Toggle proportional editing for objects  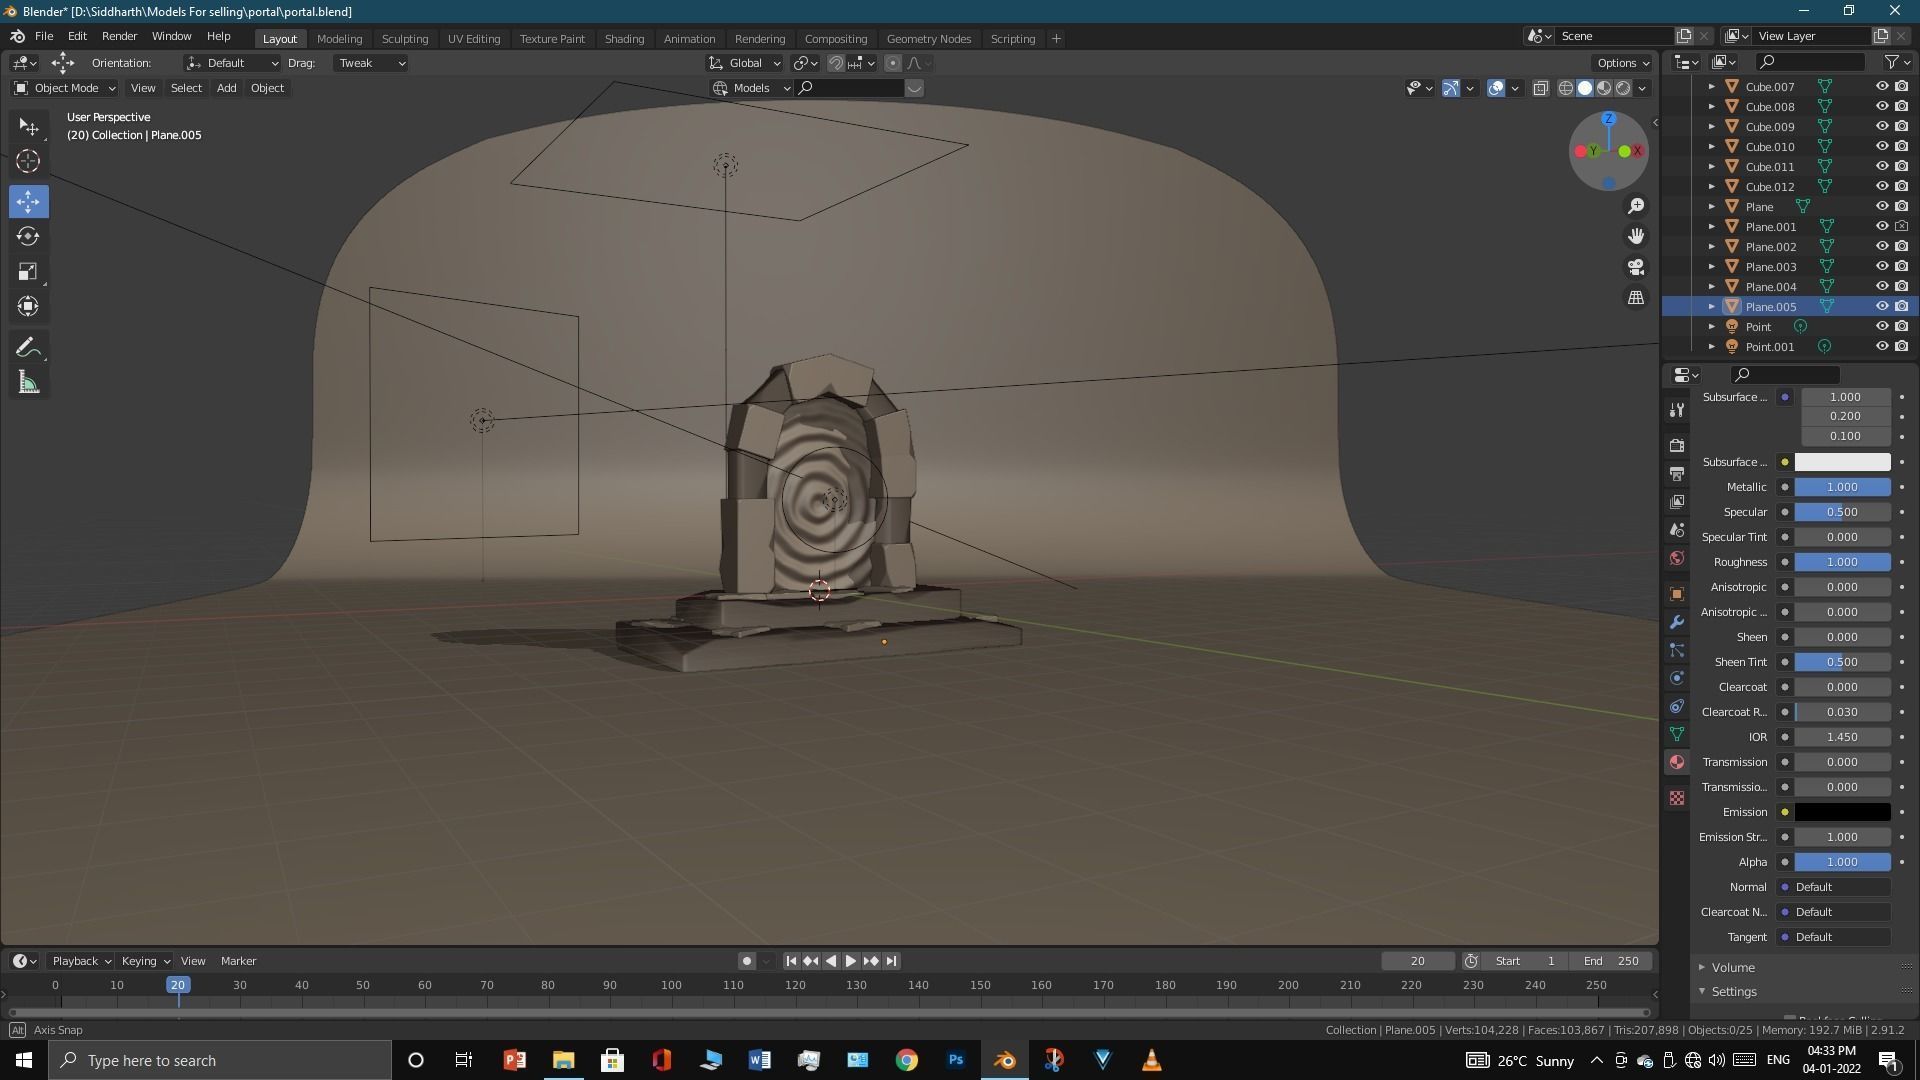[893, 63]
